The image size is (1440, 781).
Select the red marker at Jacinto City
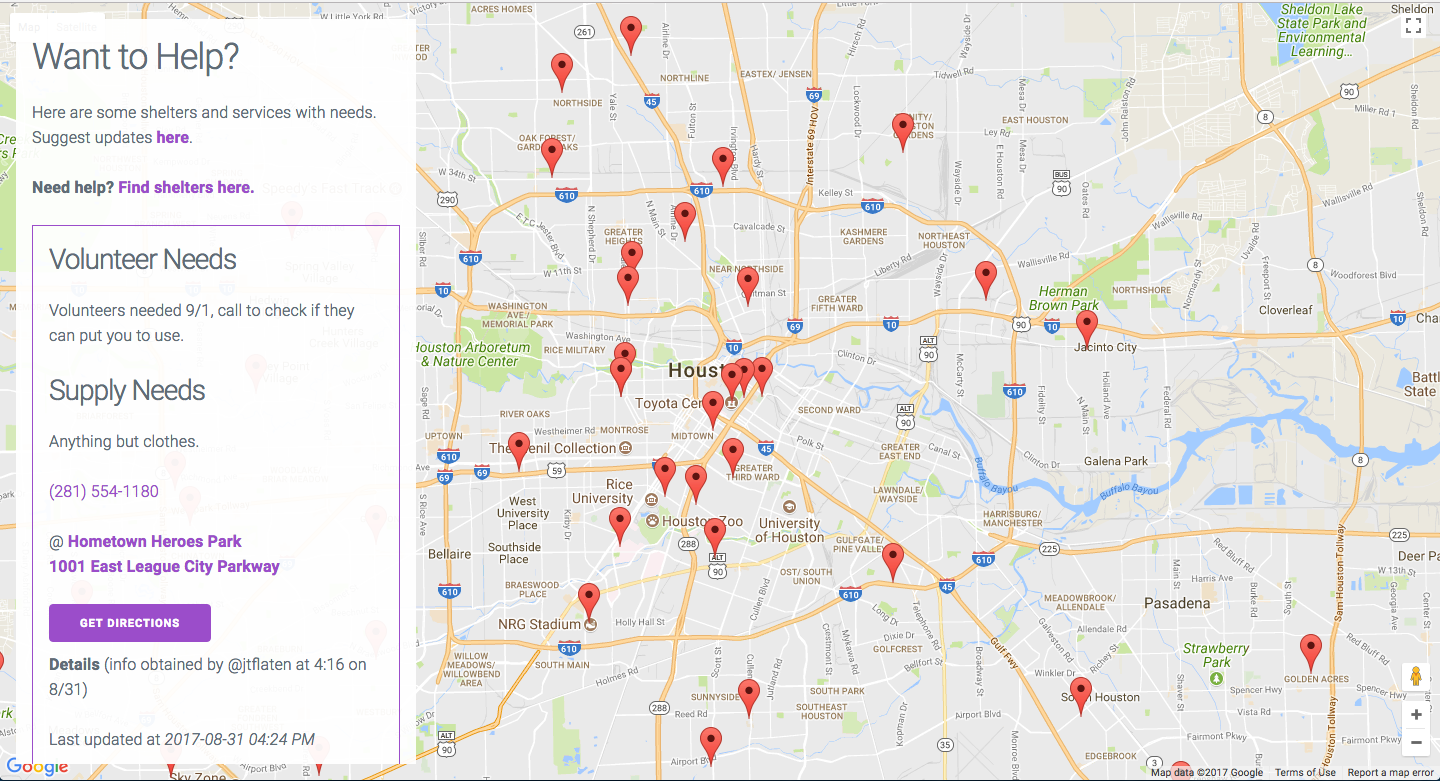(1086, 327)
